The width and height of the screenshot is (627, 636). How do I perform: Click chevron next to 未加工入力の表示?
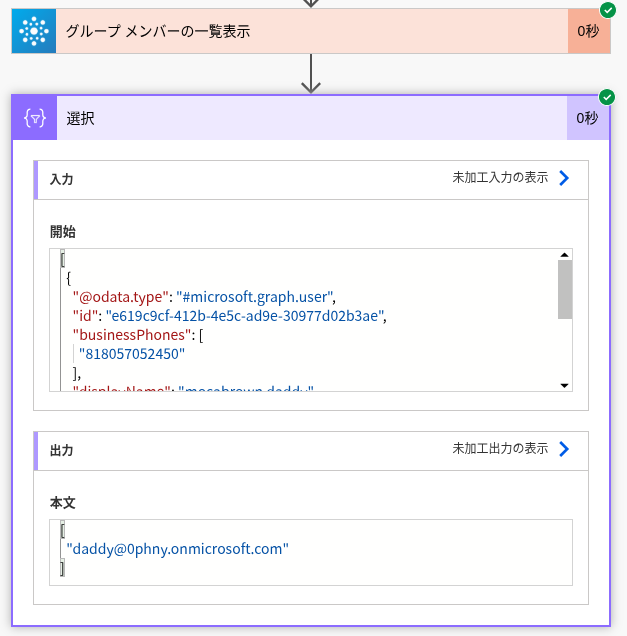[x=564, y=178]
